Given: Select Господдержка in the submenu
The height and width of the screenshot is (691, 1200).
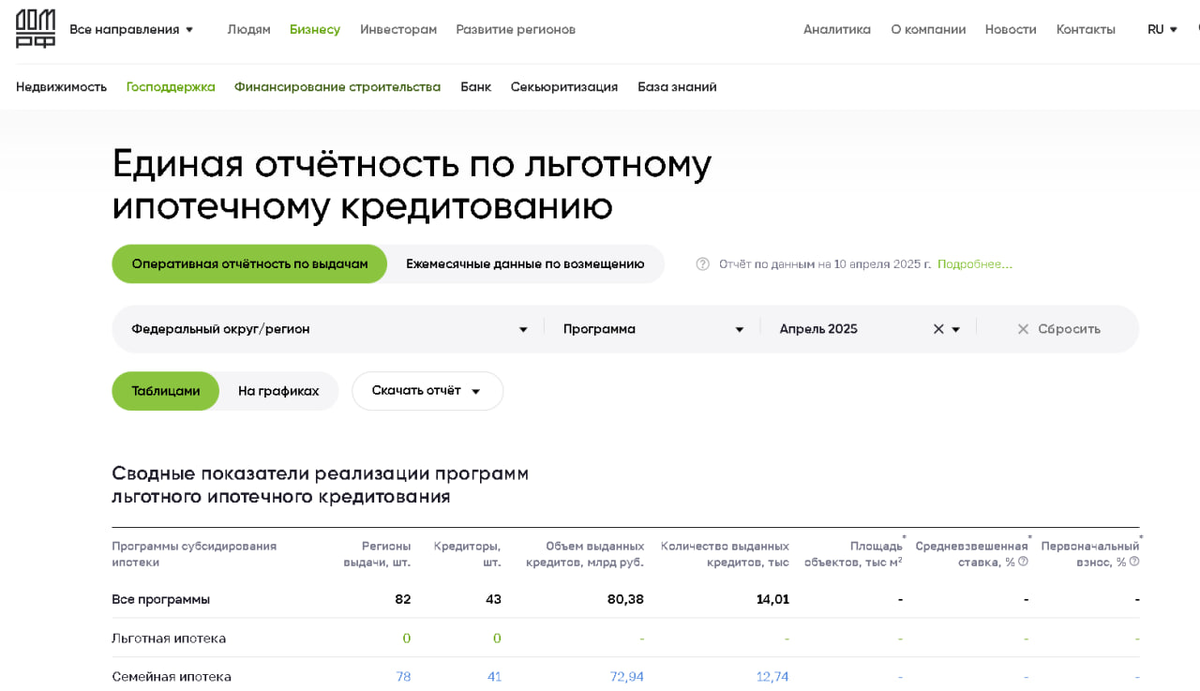Looking at the screenshot, I should (171, 87).
